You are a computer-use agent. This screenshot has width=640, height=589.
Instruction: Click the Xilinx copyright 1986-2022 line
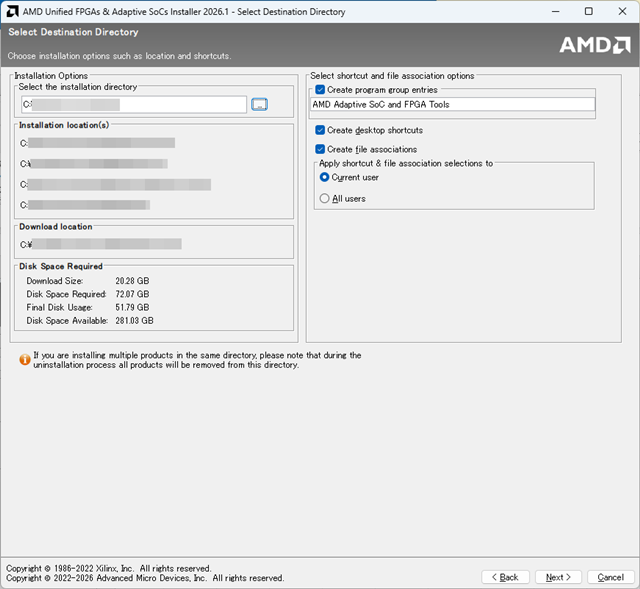pyautogui.click(x=109, y=568)
